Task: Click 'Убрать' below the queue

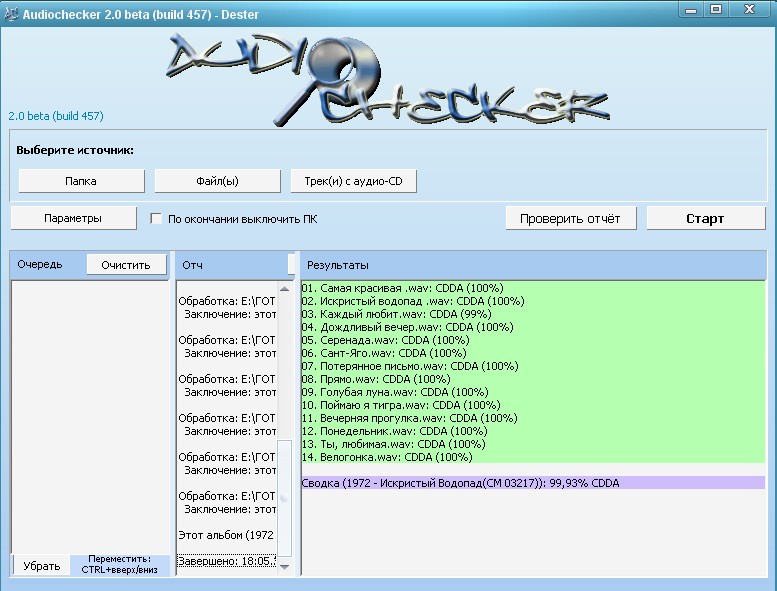Action: [41, 565]
